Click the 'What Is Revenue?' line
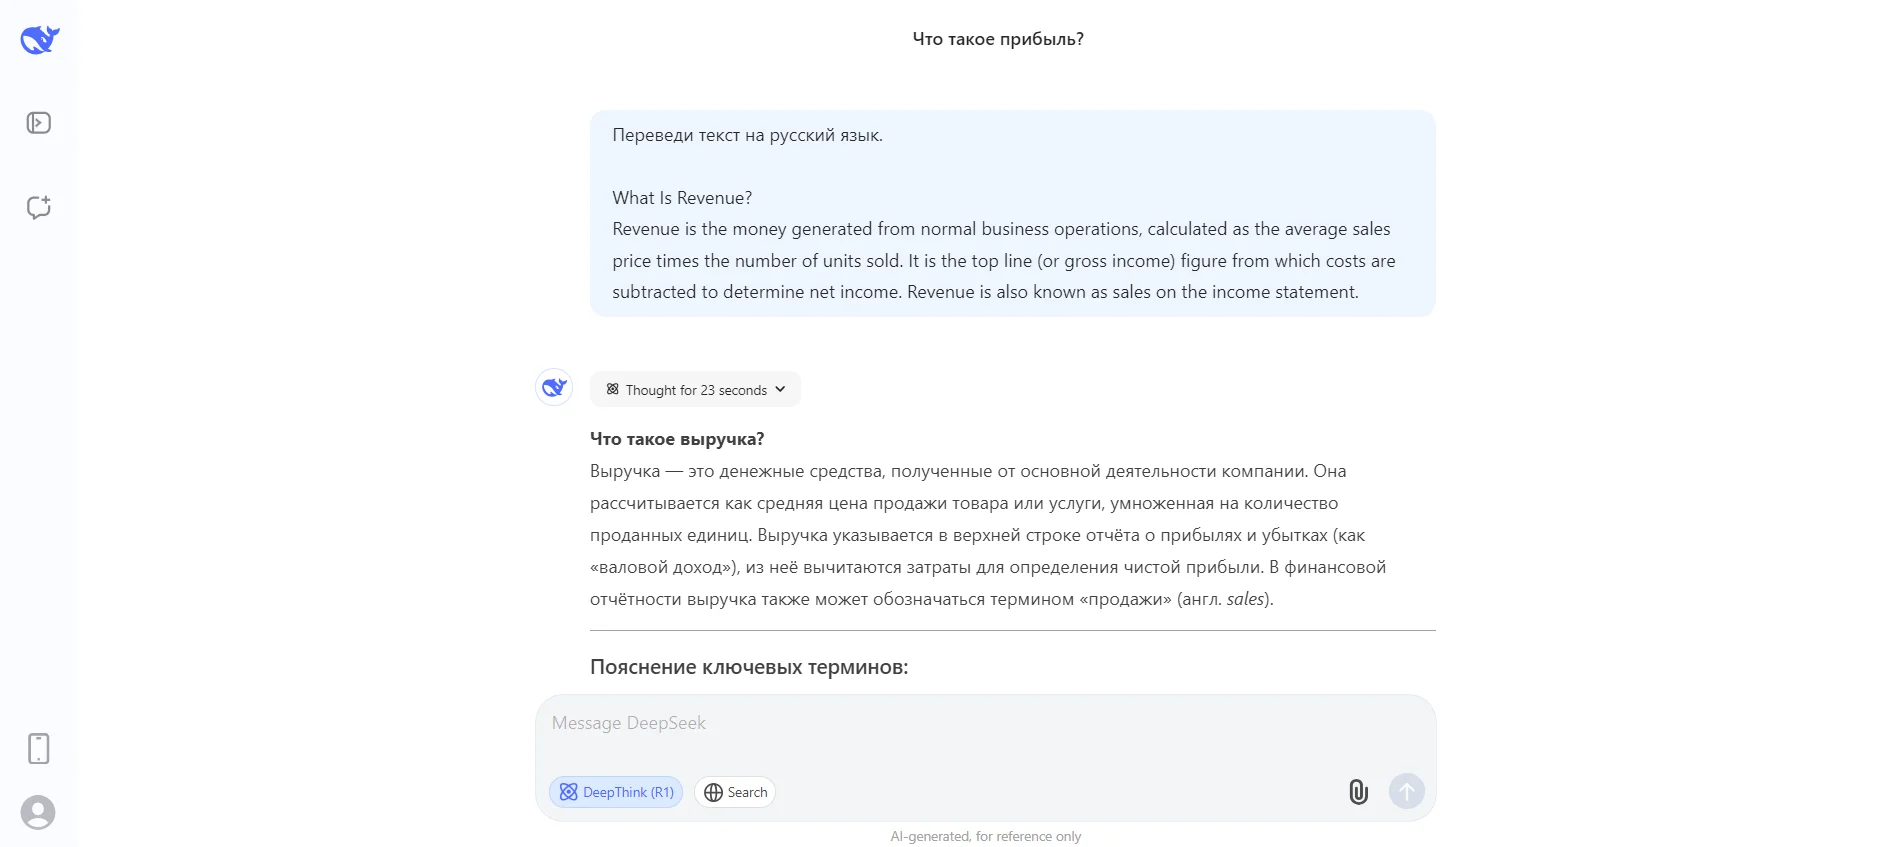This screenshot has width=1885, height=847. coord(682,198)
